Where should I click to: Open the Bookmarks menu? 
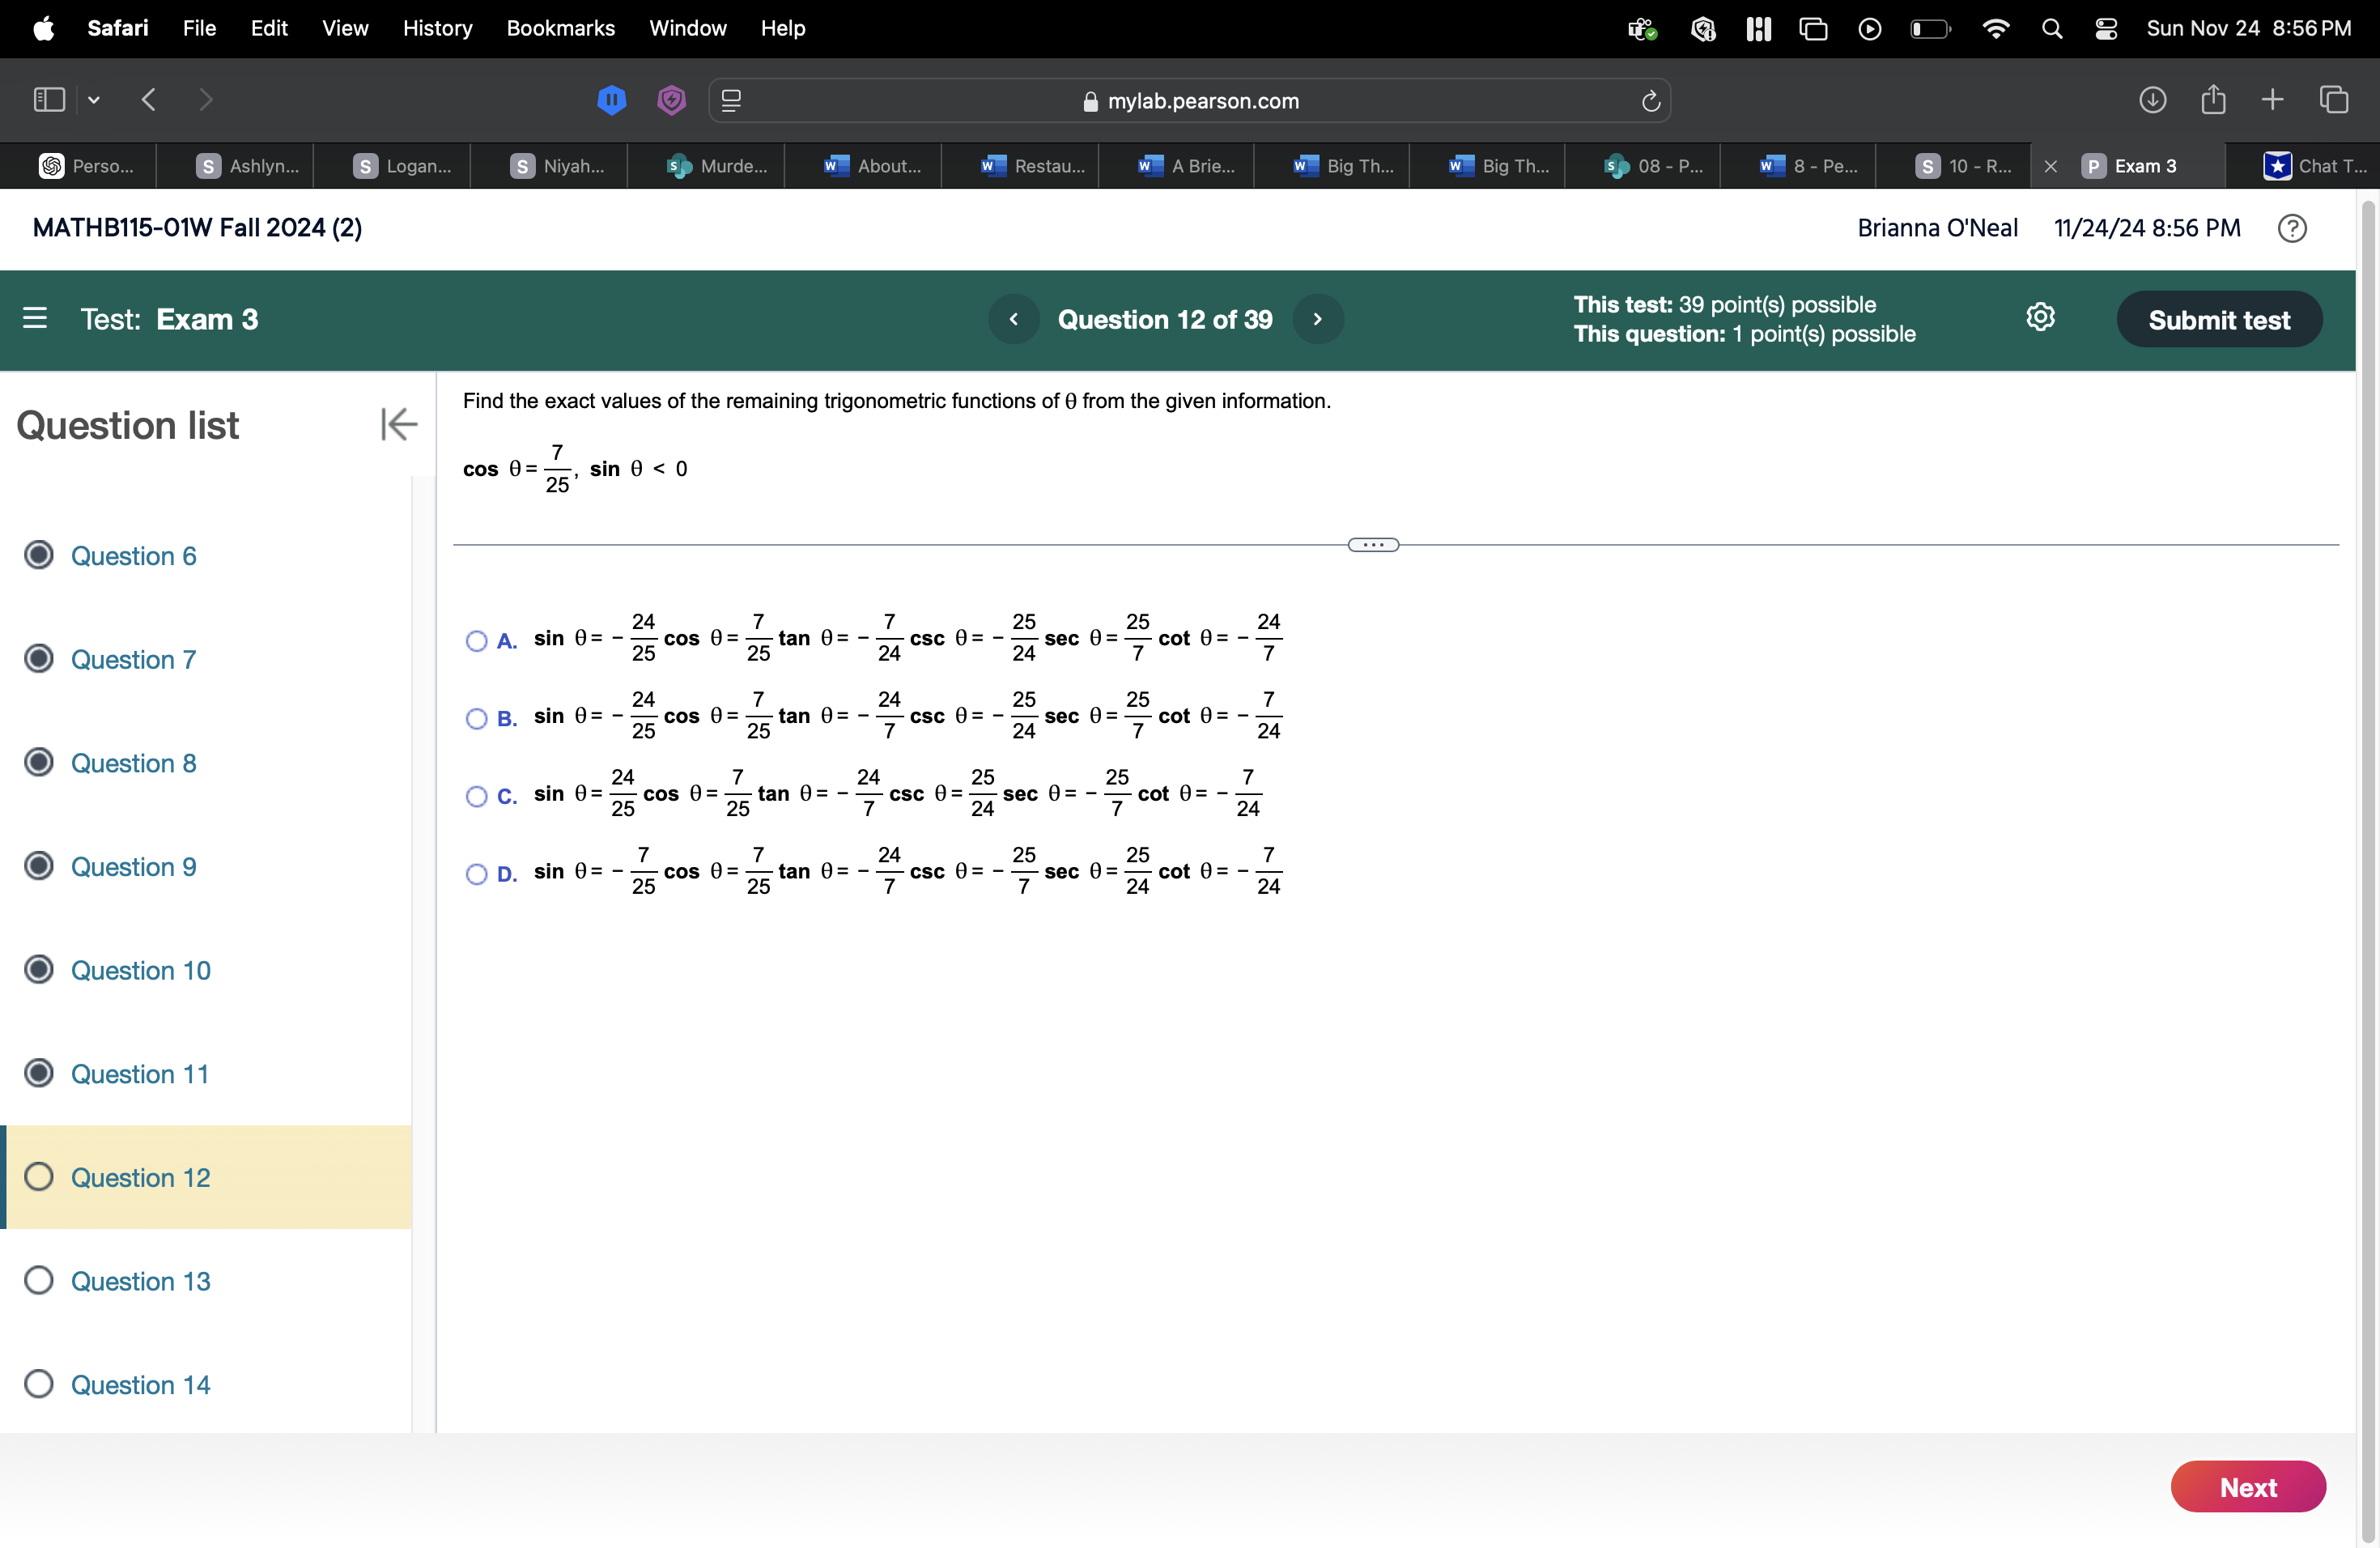point(560,28)
